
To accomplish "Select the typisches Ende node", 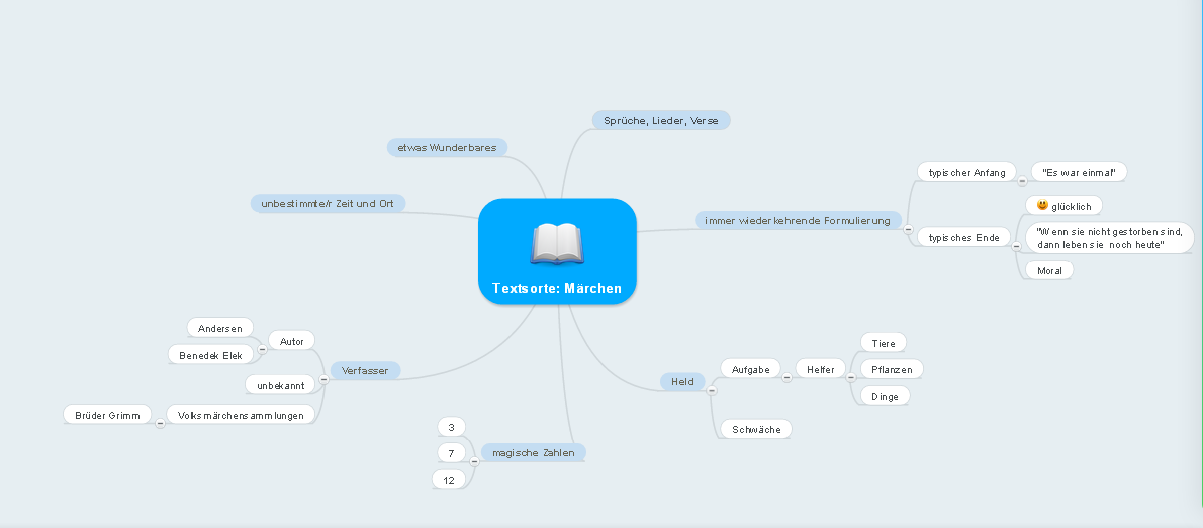I will coord(964,237).
